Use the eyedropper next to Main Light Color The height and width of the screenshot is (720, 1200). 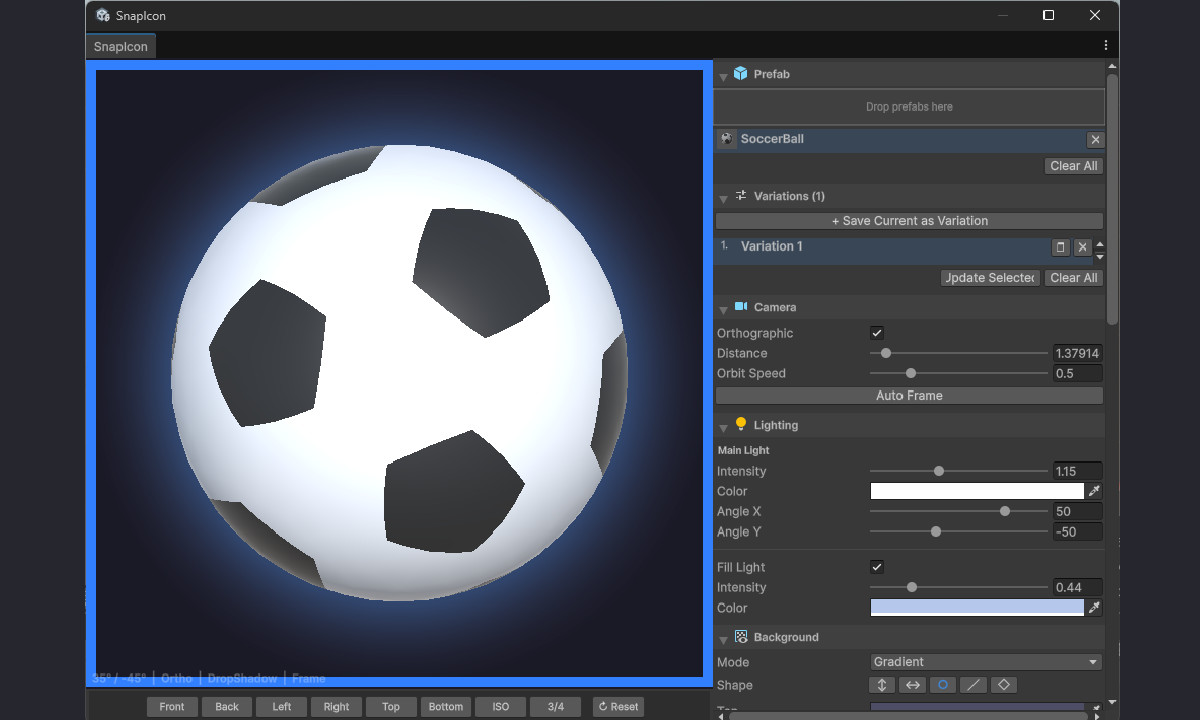tap(1094, 491)
